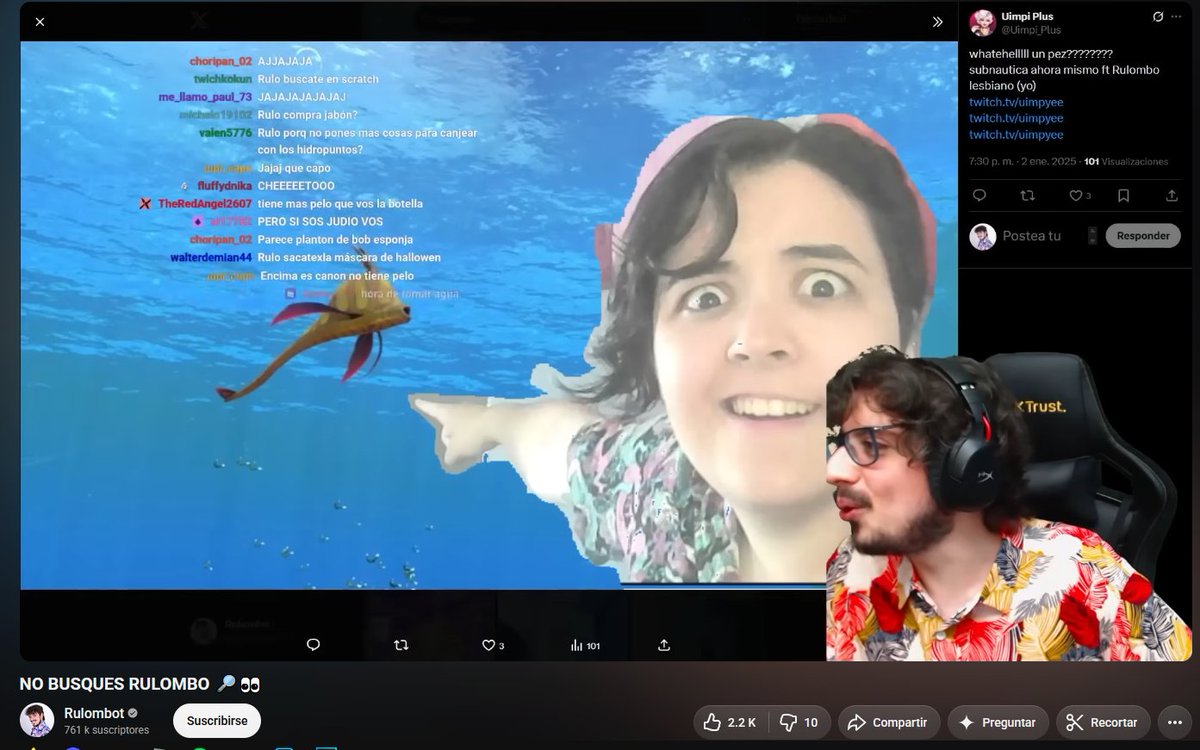Viewport: 1200px width, 750px height.
Task: Click chat username TheRedAngel2607
Action: 204,204
